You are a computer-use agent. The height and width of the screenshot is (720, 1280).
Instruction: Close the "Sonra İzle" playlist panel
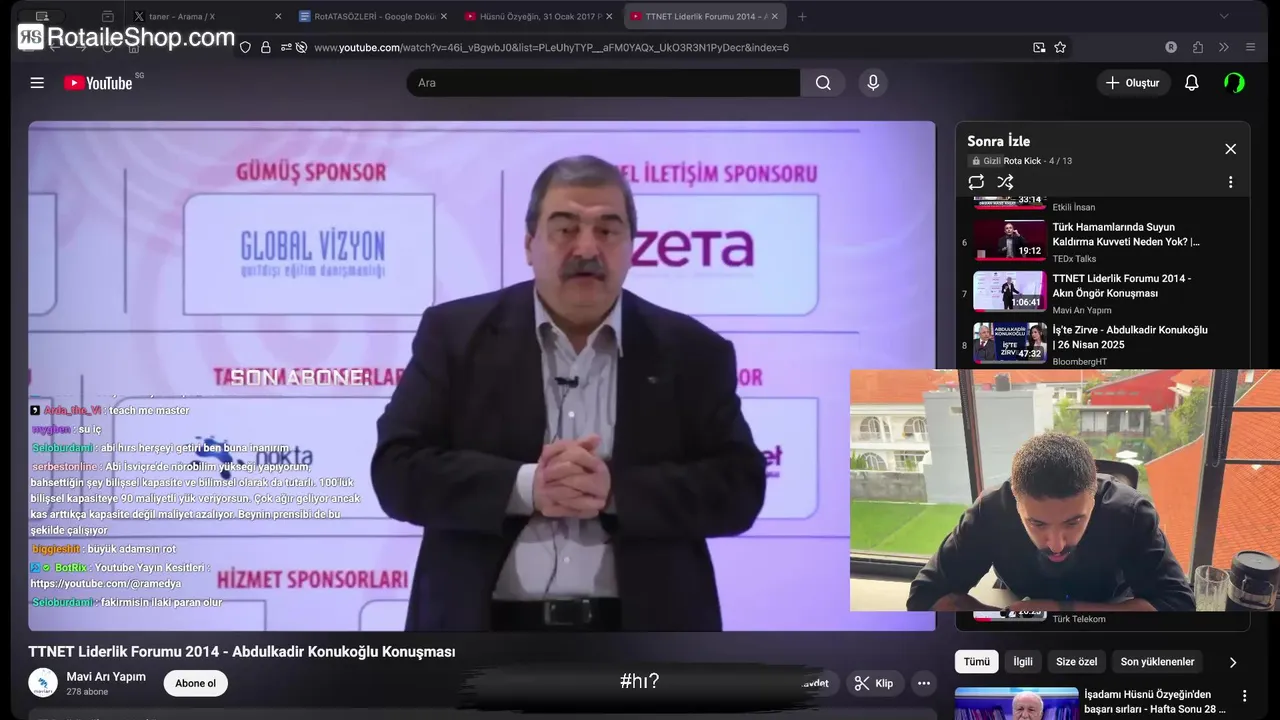click(x=1230, y=149)
